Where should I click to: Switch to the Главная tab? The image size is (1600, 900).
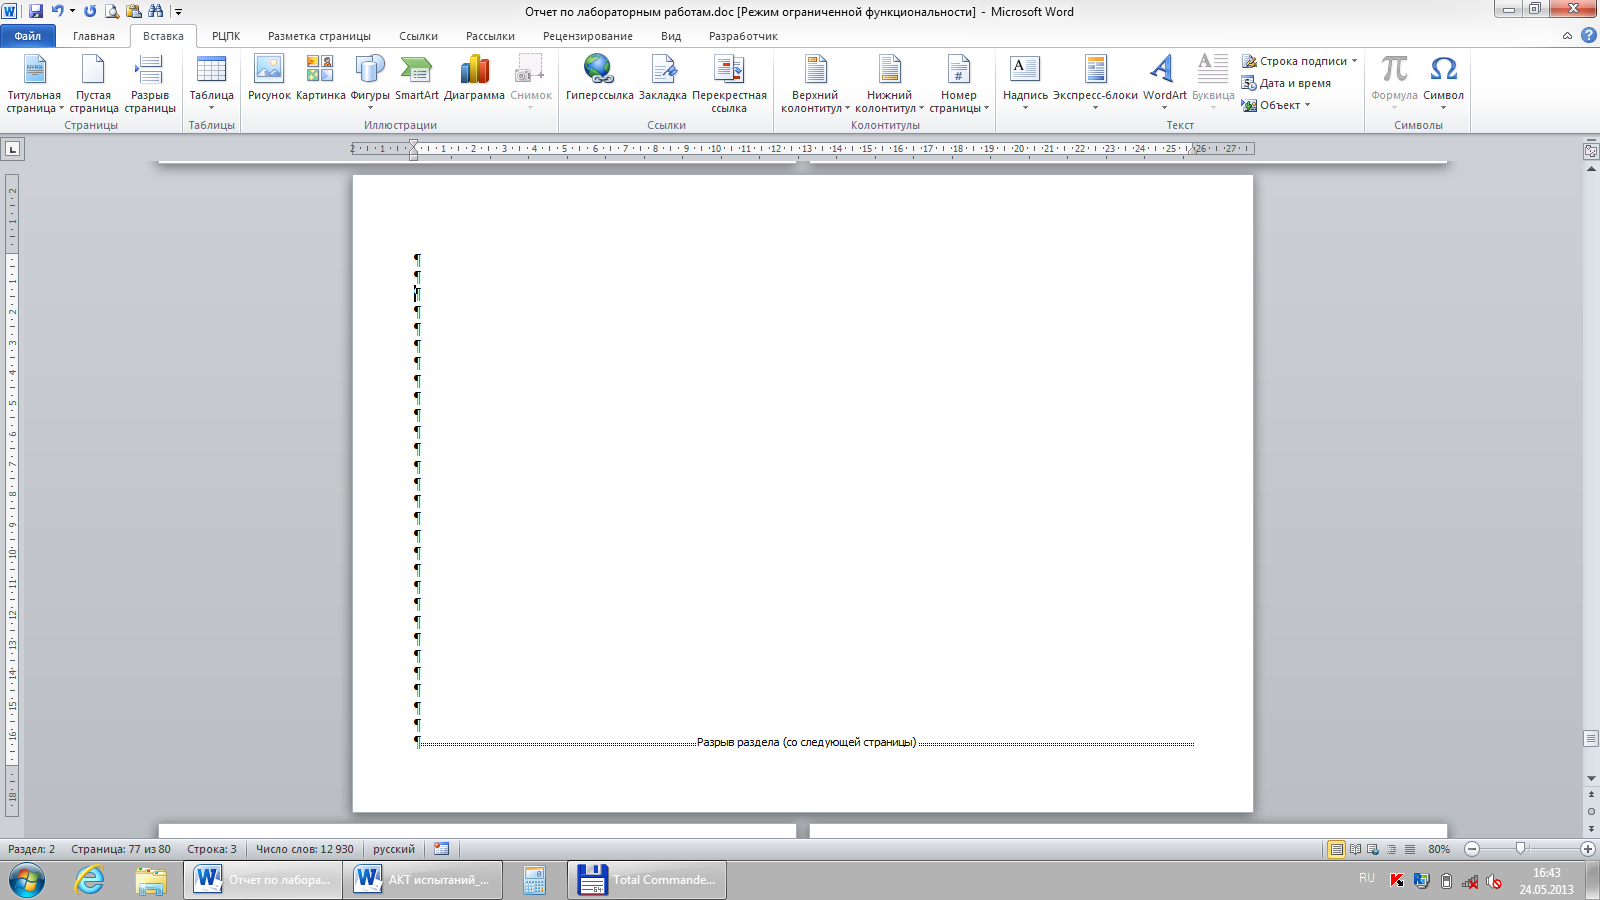[94, 36]
